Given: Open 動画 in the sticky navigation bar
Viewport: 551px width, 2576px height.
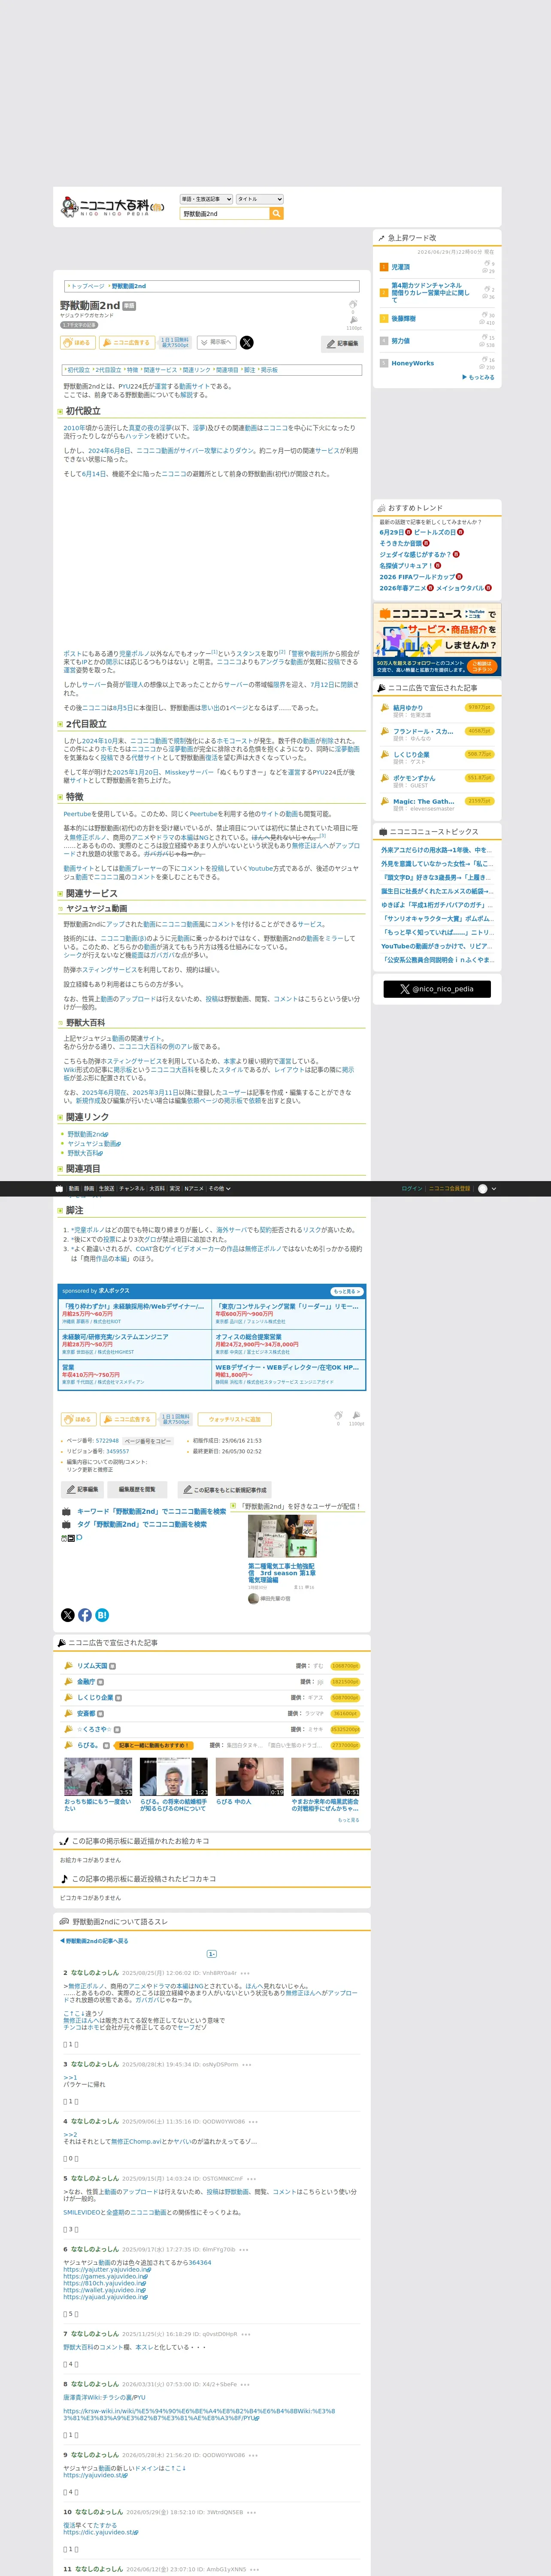Looking at the screenshot, I should (74, 1189).
